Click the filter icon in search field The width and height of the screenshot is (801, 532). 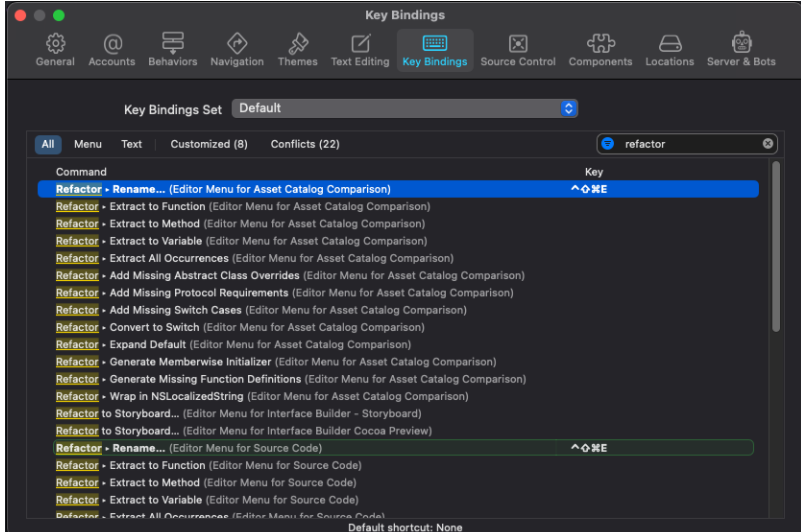coord(607,144)
